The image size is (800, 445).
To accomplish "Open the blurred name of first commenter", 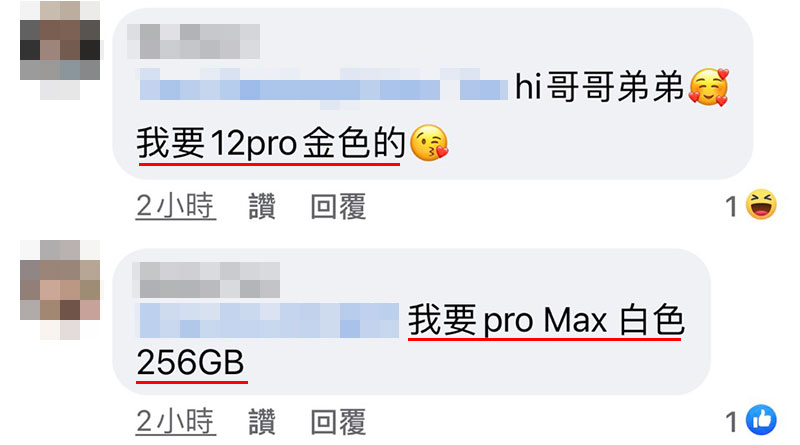I will coord(193,41).
